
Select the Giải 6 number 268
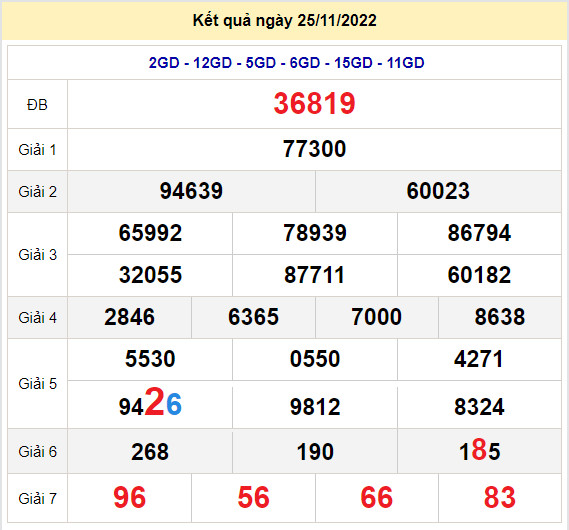click(150, 452)
